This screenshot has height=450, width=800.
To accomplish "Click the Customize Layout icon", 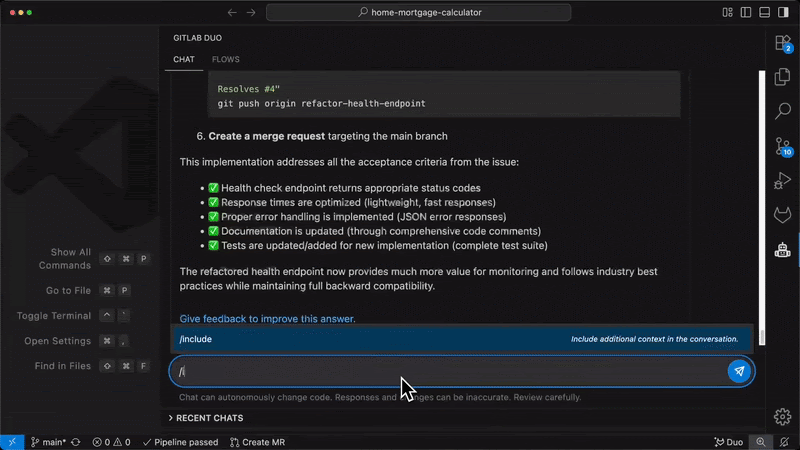I will [728, 12].
